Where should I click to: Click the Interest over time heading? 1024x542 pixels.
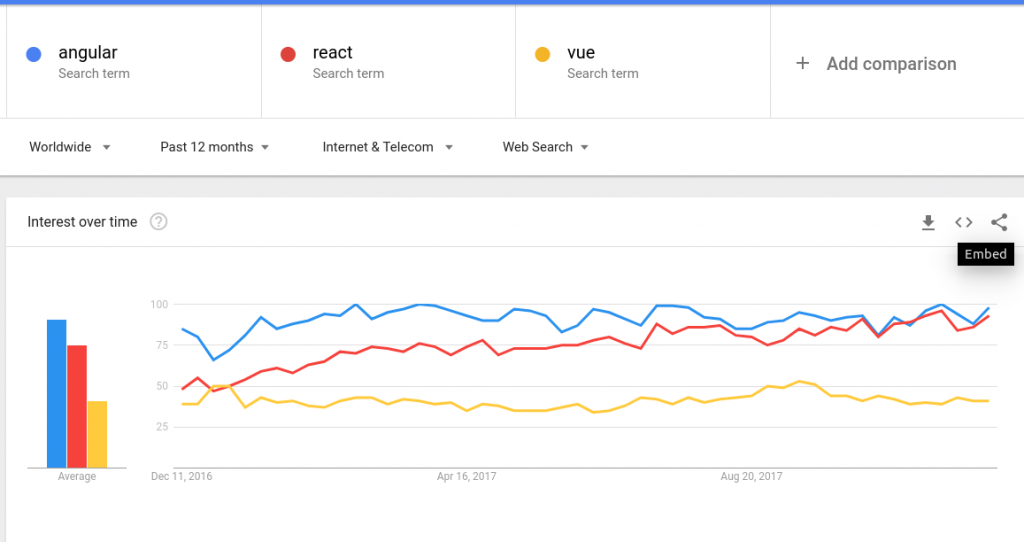(x=82, y=222)
